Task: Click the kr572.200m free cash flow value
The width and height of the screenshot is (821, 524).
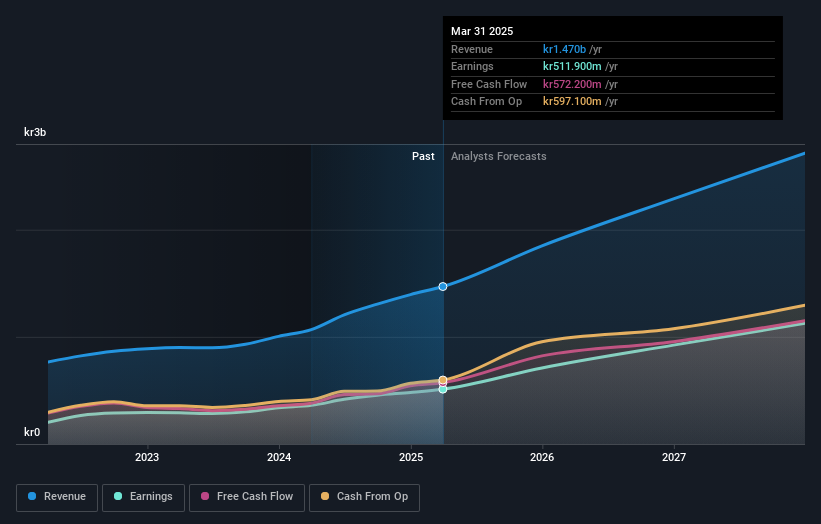Action: point(572,84)
